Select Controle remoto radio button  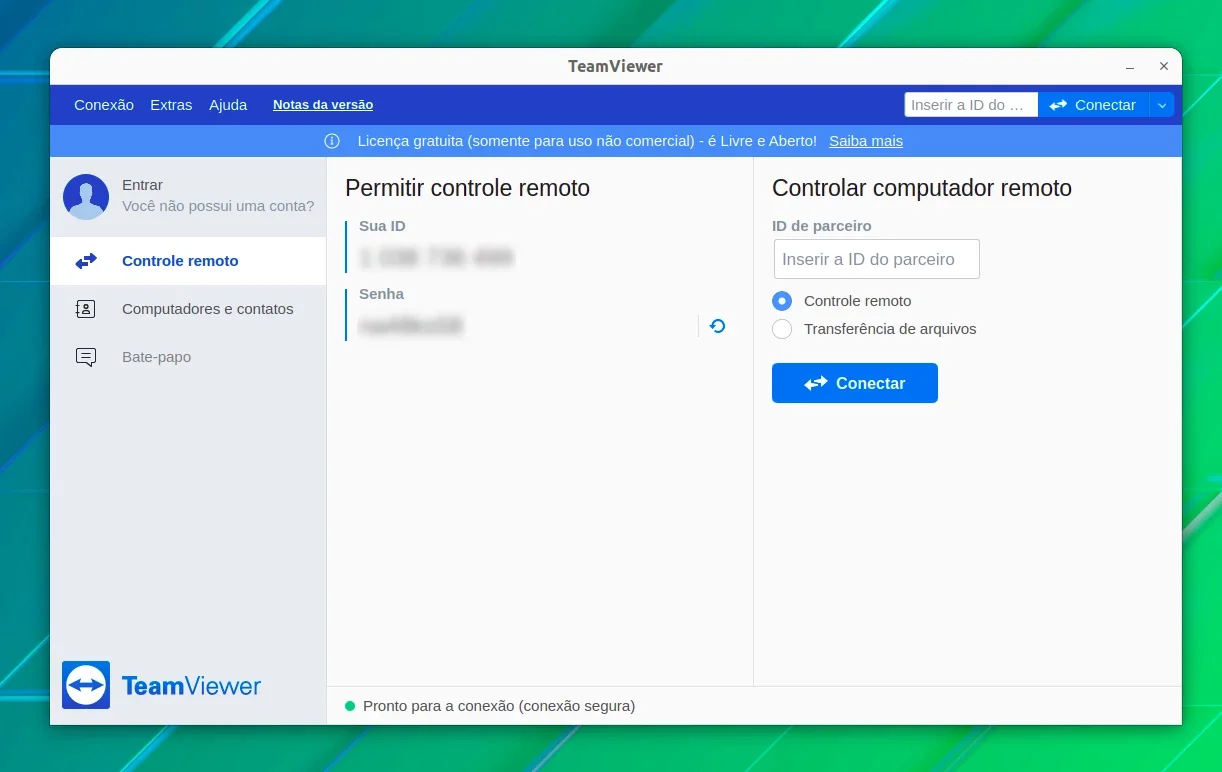(x=782, y=301)
